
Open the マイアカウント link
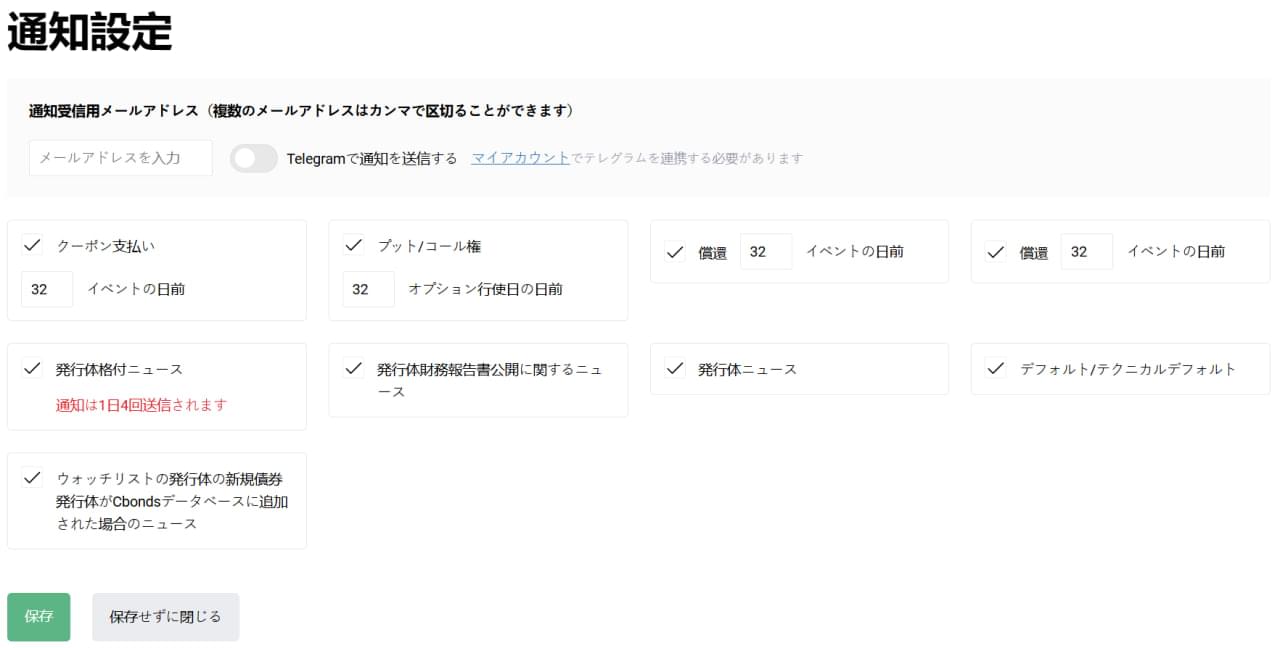point(520,157)
